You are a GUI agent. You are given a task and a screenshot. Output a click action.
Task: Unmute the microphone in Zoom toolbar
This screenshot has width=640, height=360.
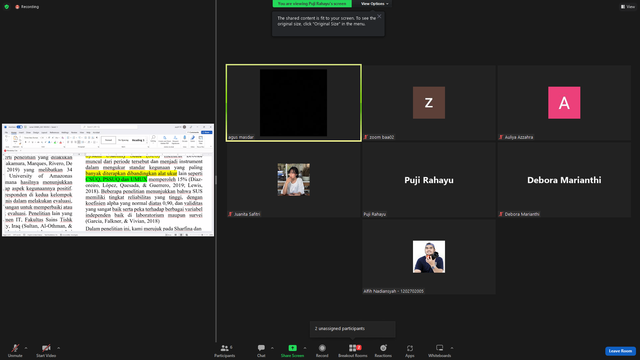click(15, 350)
